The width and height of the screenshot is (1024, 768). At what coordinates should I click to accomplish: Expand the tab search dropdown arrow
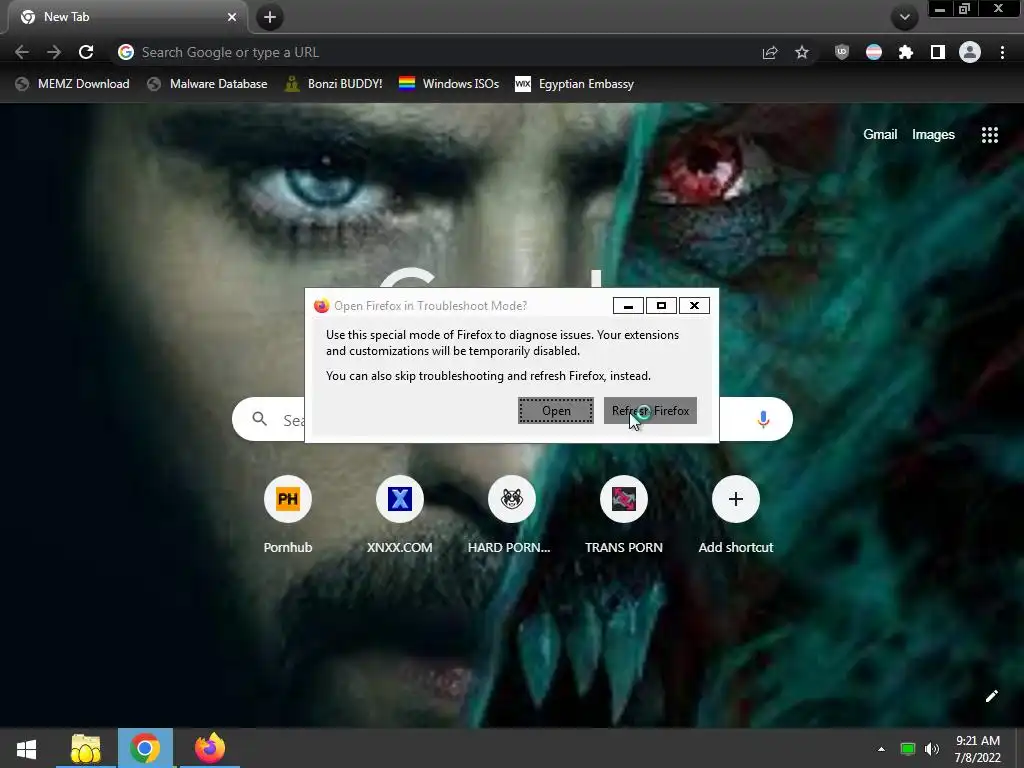(x=905, y=17)
